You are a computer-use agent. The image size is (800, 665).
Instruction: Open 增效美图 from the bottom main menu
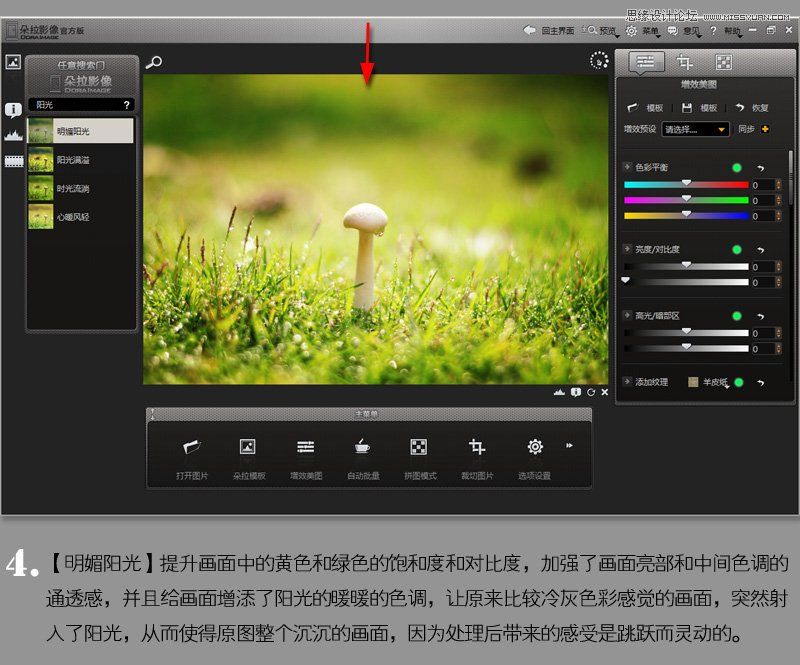point(308,447)
